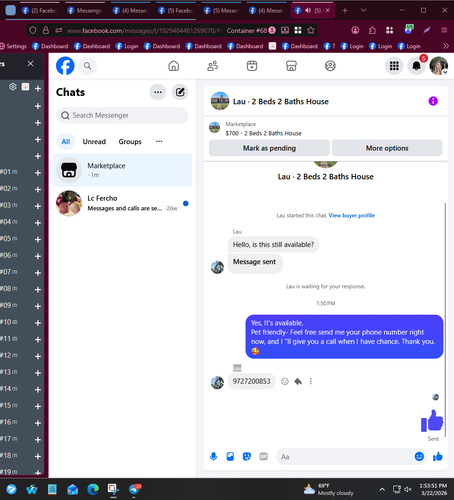Open the account profile picture menu
This screenshot has width=454, height=500.
438,66
